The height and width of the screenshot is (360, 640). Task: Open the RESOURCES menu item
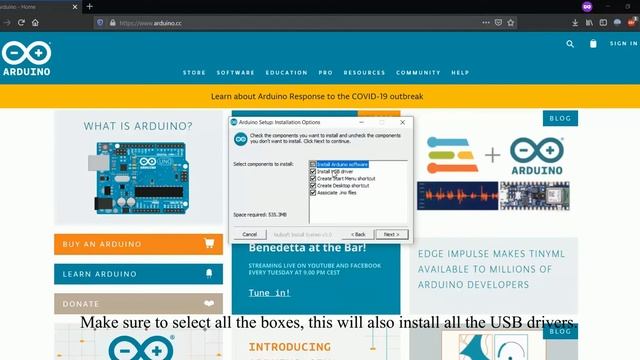click(x=364, y=73)
